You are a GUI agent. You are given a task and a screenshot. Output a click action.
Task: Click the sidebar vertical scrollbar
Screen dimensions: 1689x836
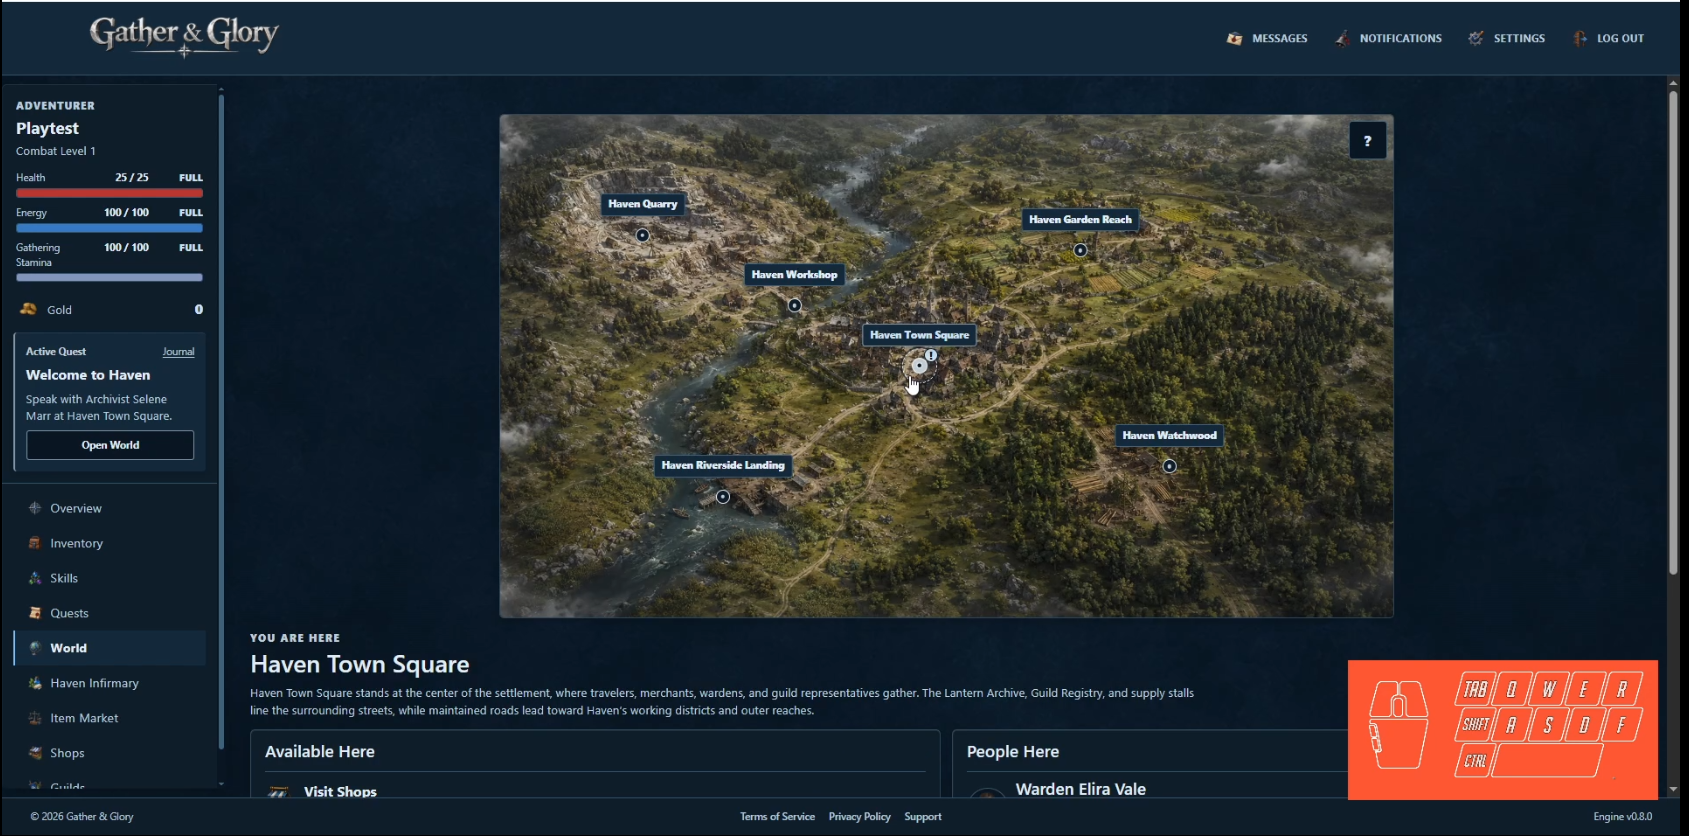[221, 420]
